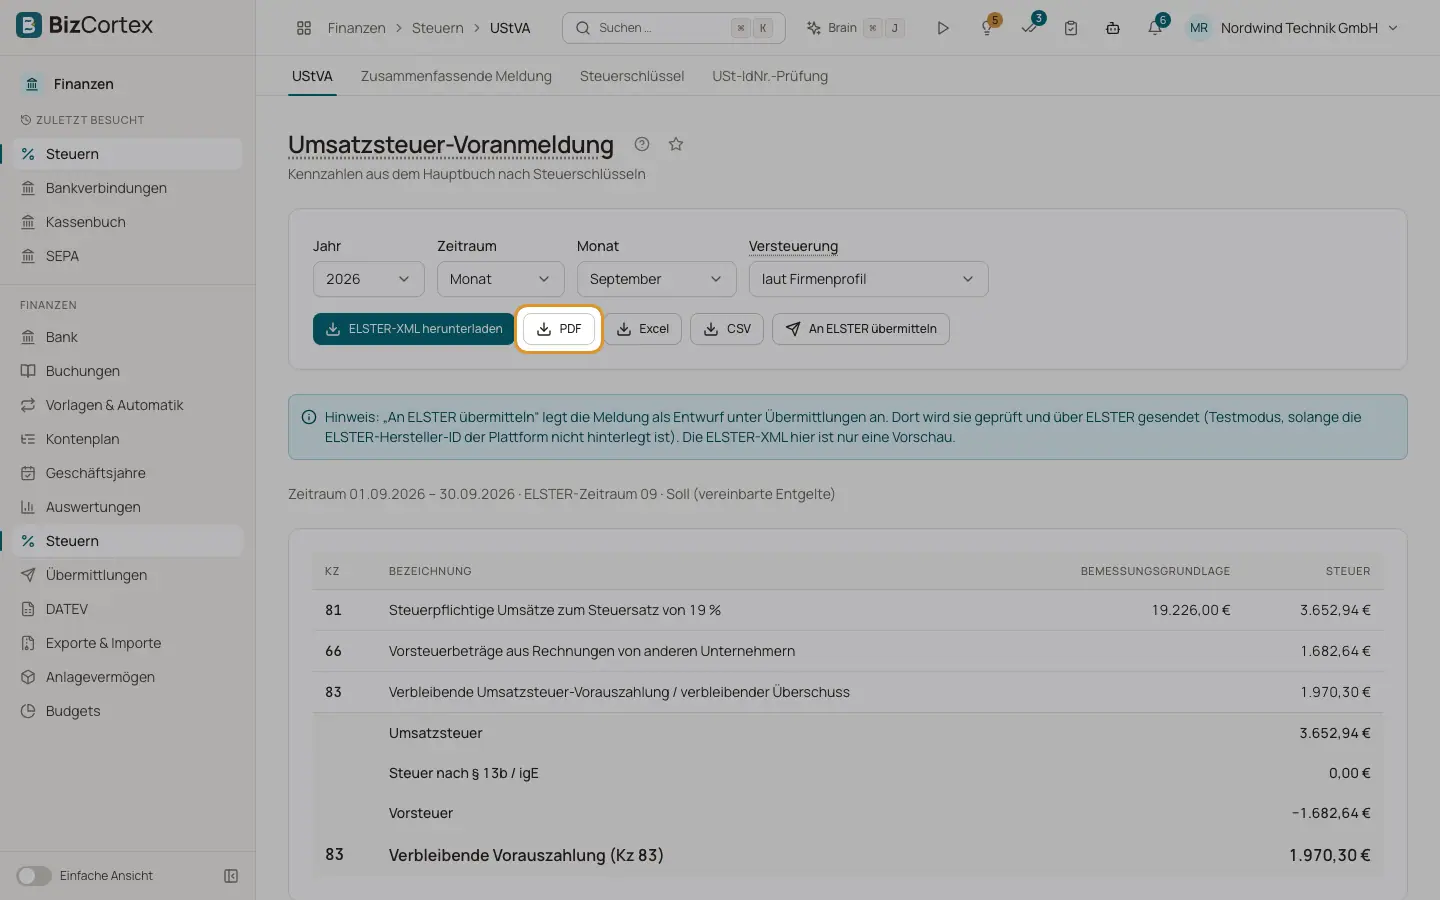The width and height of the screenshot is (1440, 900).
Task: Click ELSTER-XML herunterladen button
Action: (414, 329)
